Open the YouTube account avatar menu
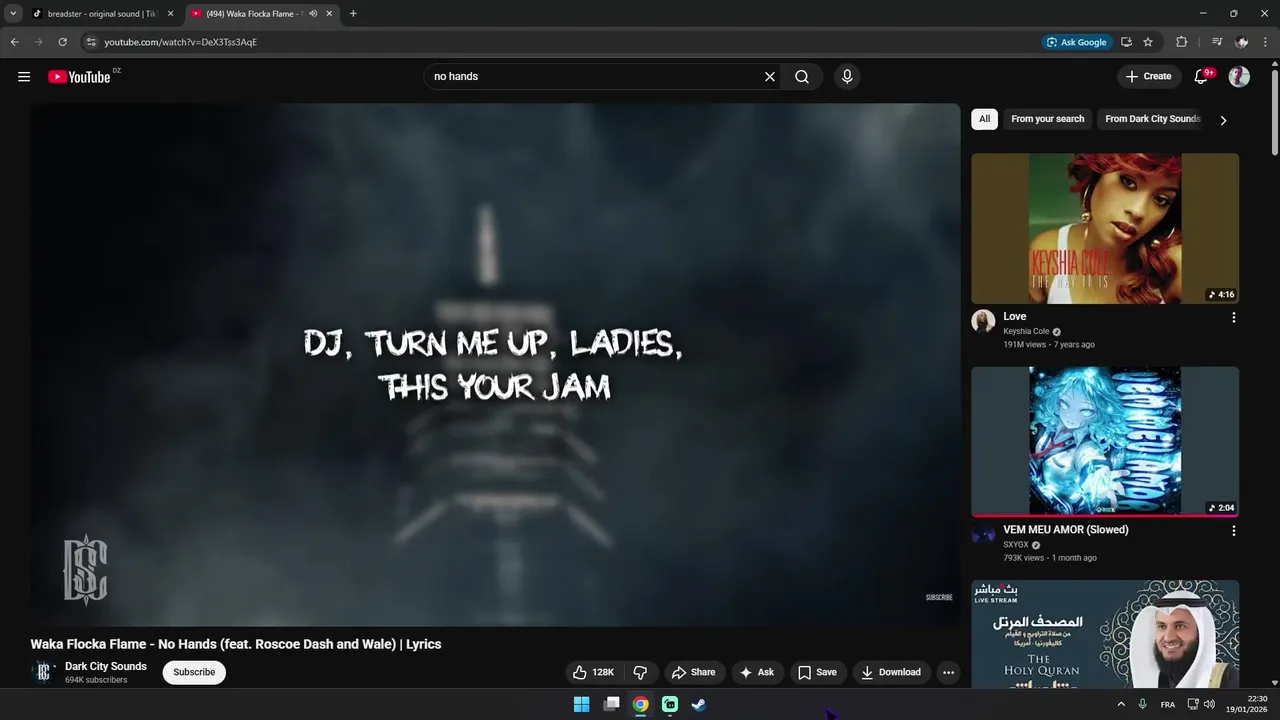 (1239, 76)
